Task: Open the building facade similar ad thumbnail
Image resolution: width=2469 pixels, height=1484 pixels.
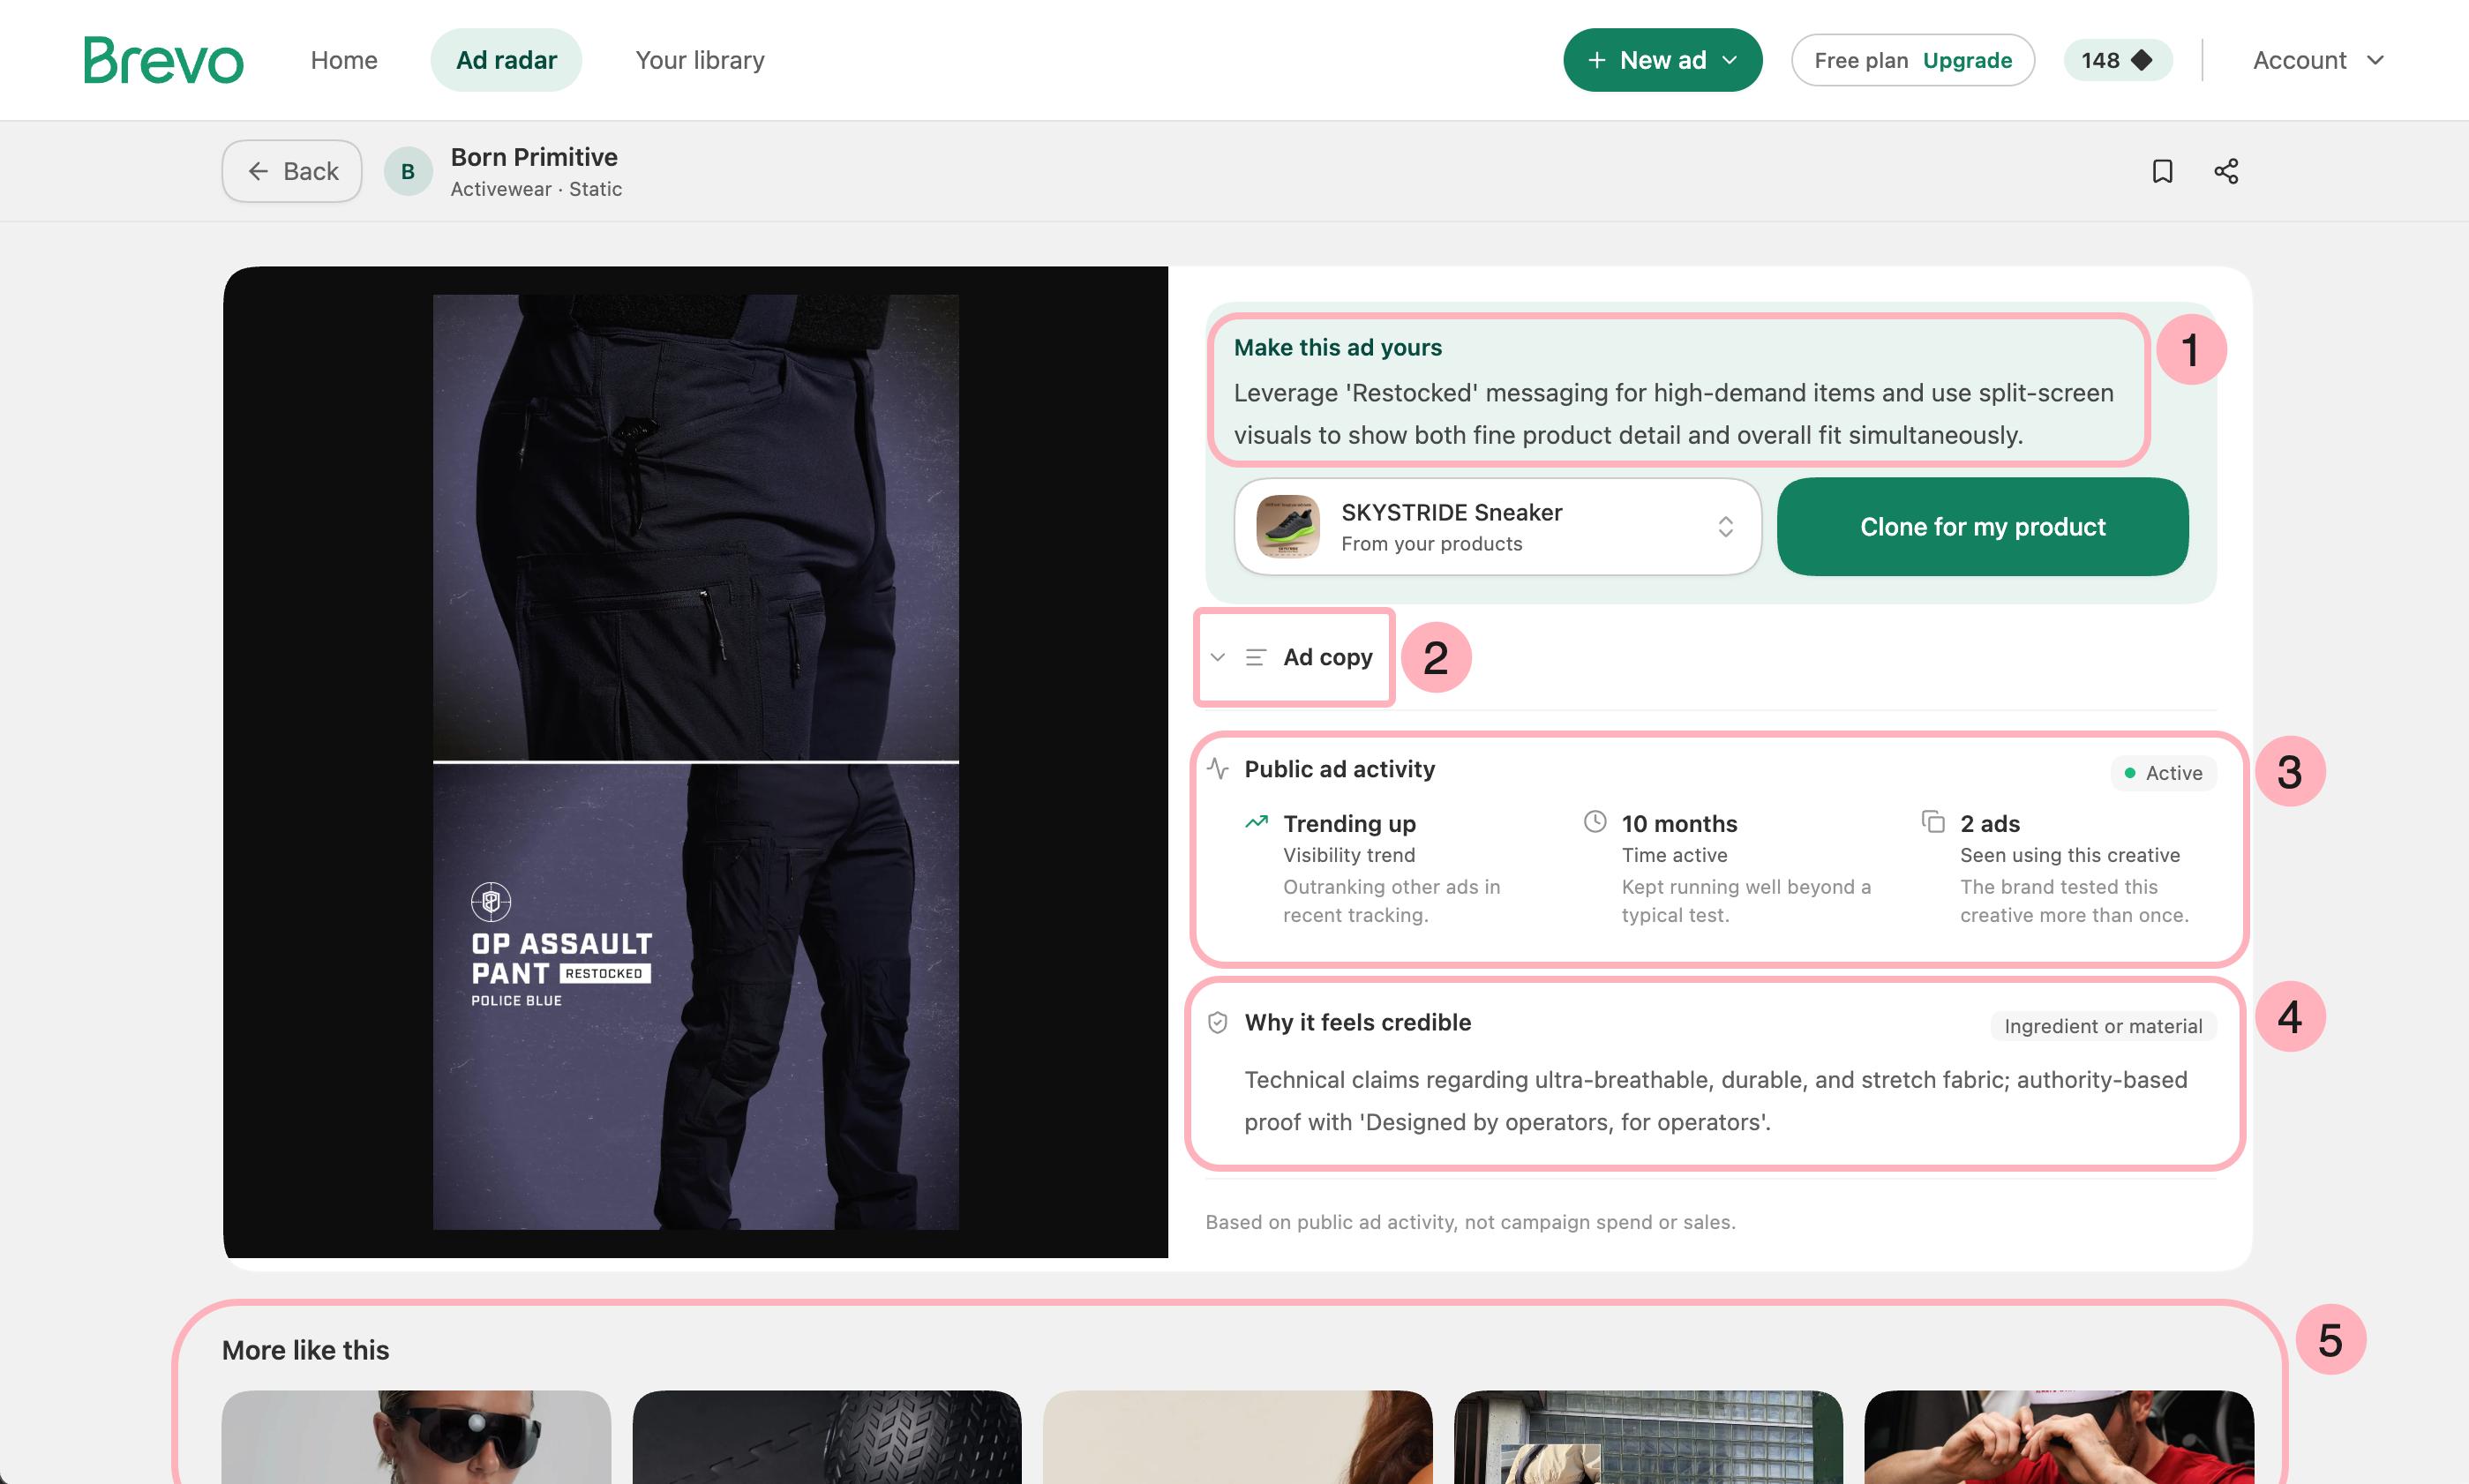Action: click(x=1648, y=1437)
